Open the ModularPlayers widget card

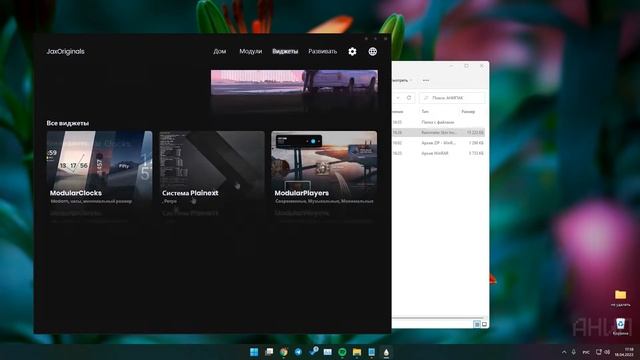click(324, 168)
